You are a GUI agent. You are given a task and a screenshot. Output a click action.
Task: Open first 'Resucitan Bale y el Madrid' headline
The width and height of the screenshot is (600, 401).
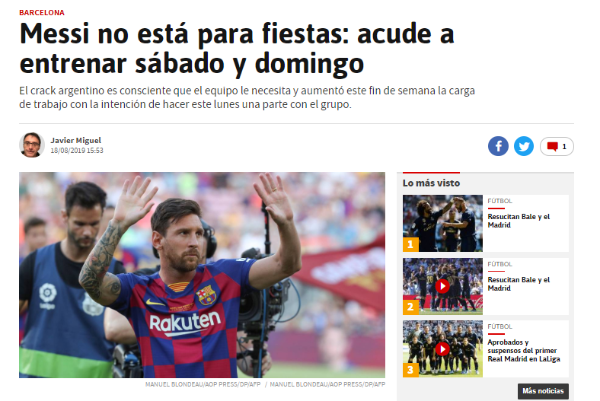click(x=518, y=221)
